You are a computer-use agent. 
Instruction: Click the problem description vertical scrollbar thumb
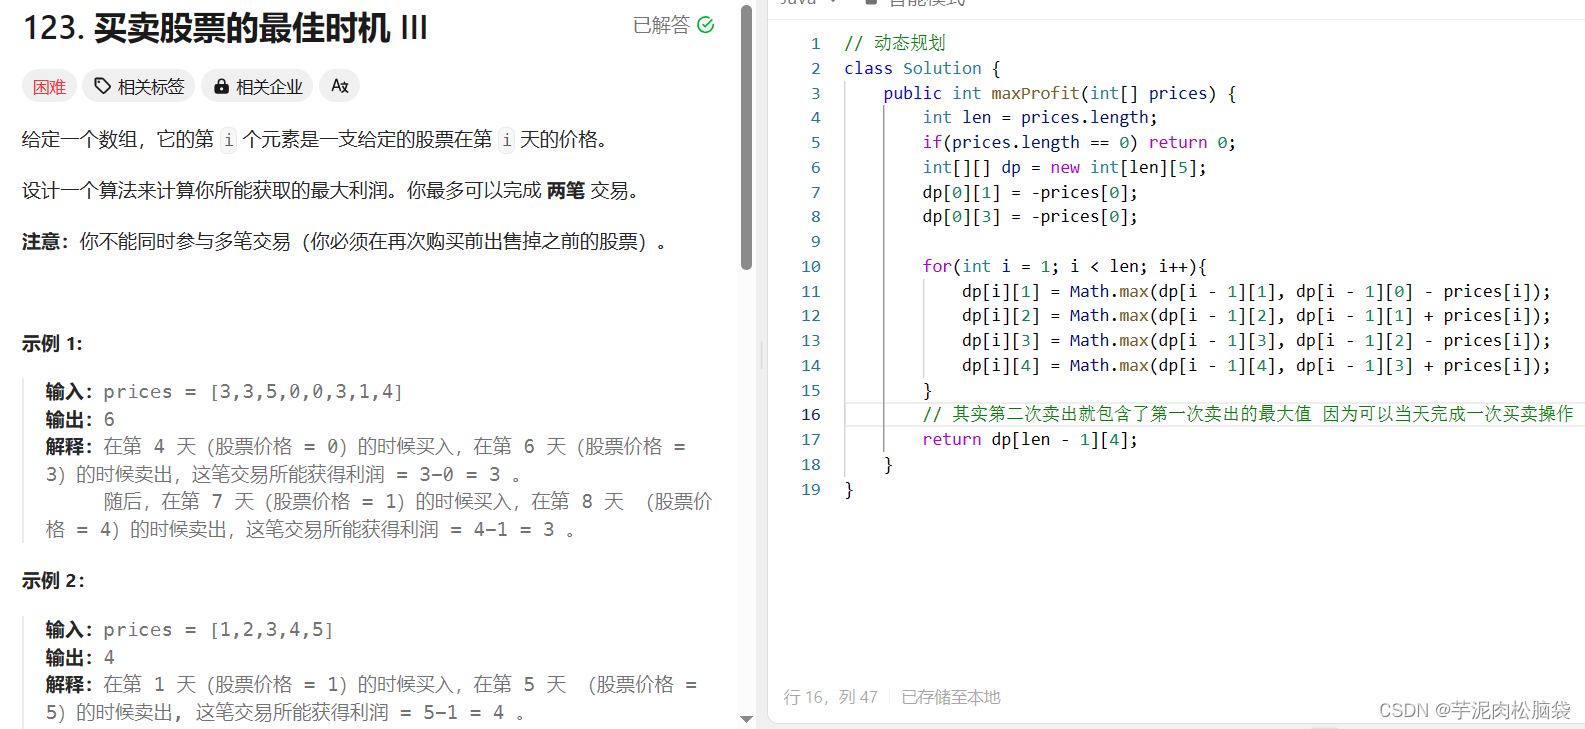[x=746, y=137]
